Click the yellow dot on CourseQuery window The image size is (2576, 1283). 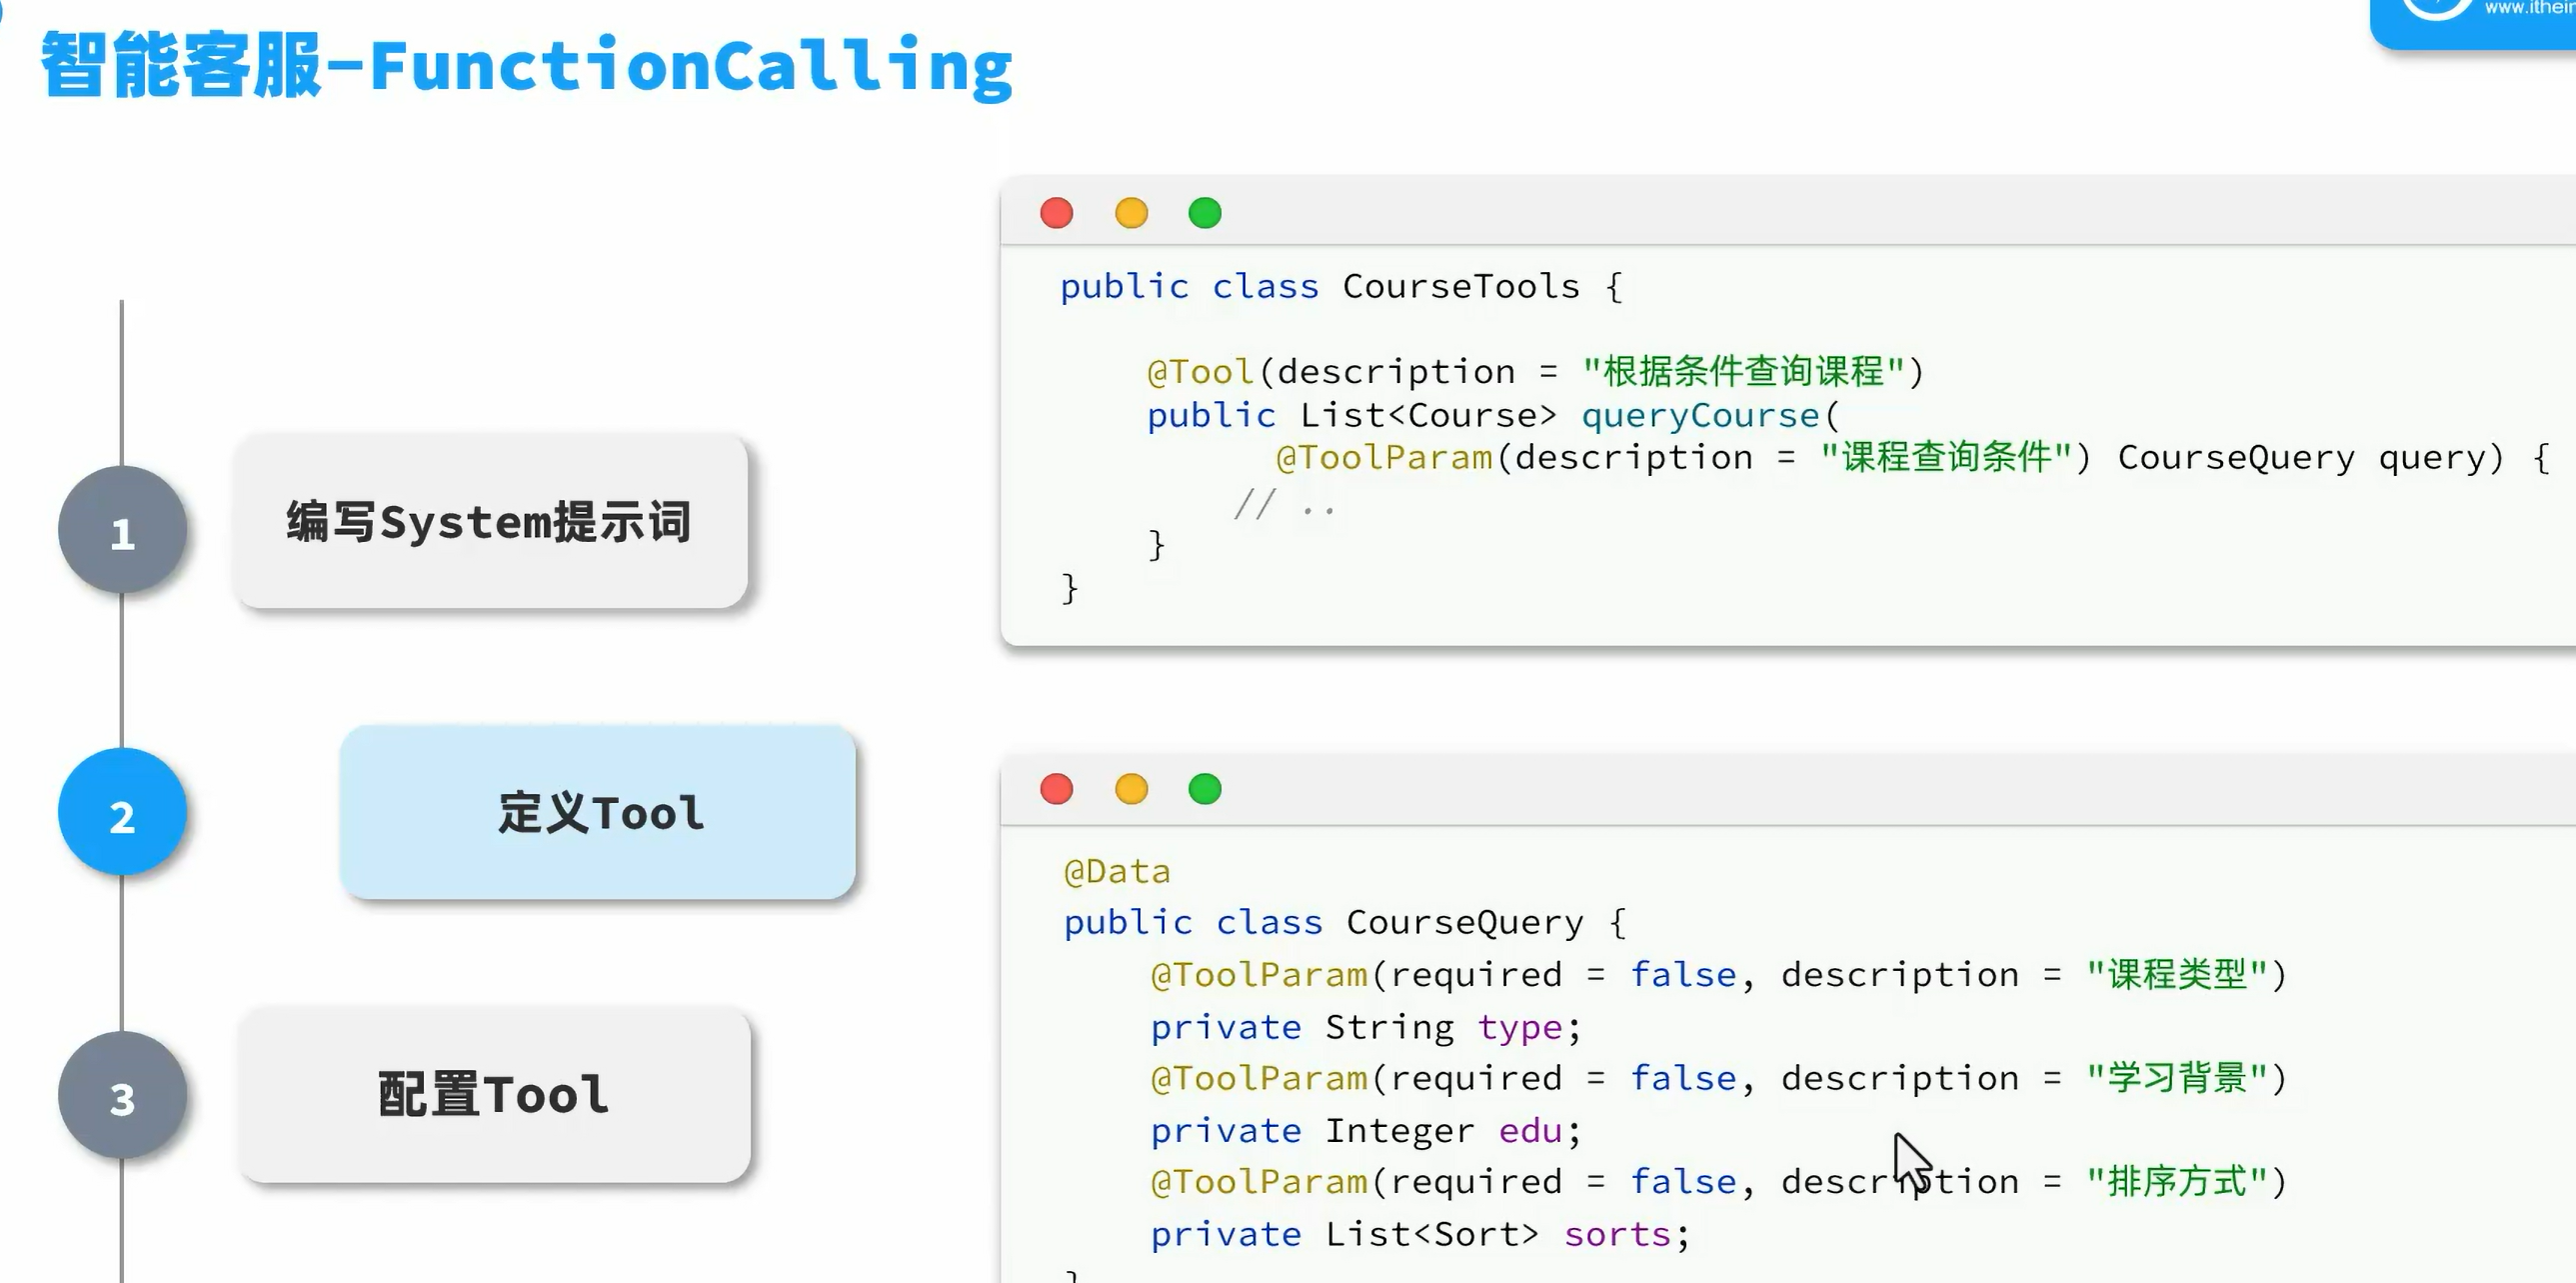pos(1131,789)
